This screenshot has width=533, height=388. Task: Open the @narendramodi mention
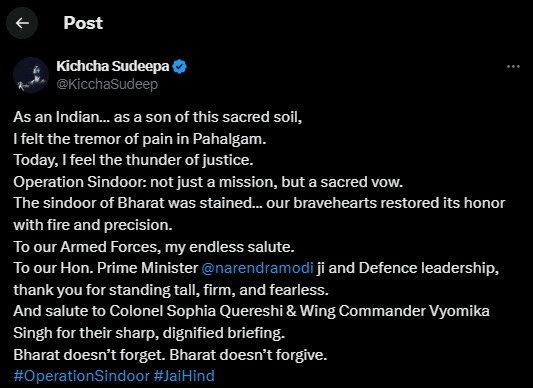pyautogui.click(x=257, y=268)
